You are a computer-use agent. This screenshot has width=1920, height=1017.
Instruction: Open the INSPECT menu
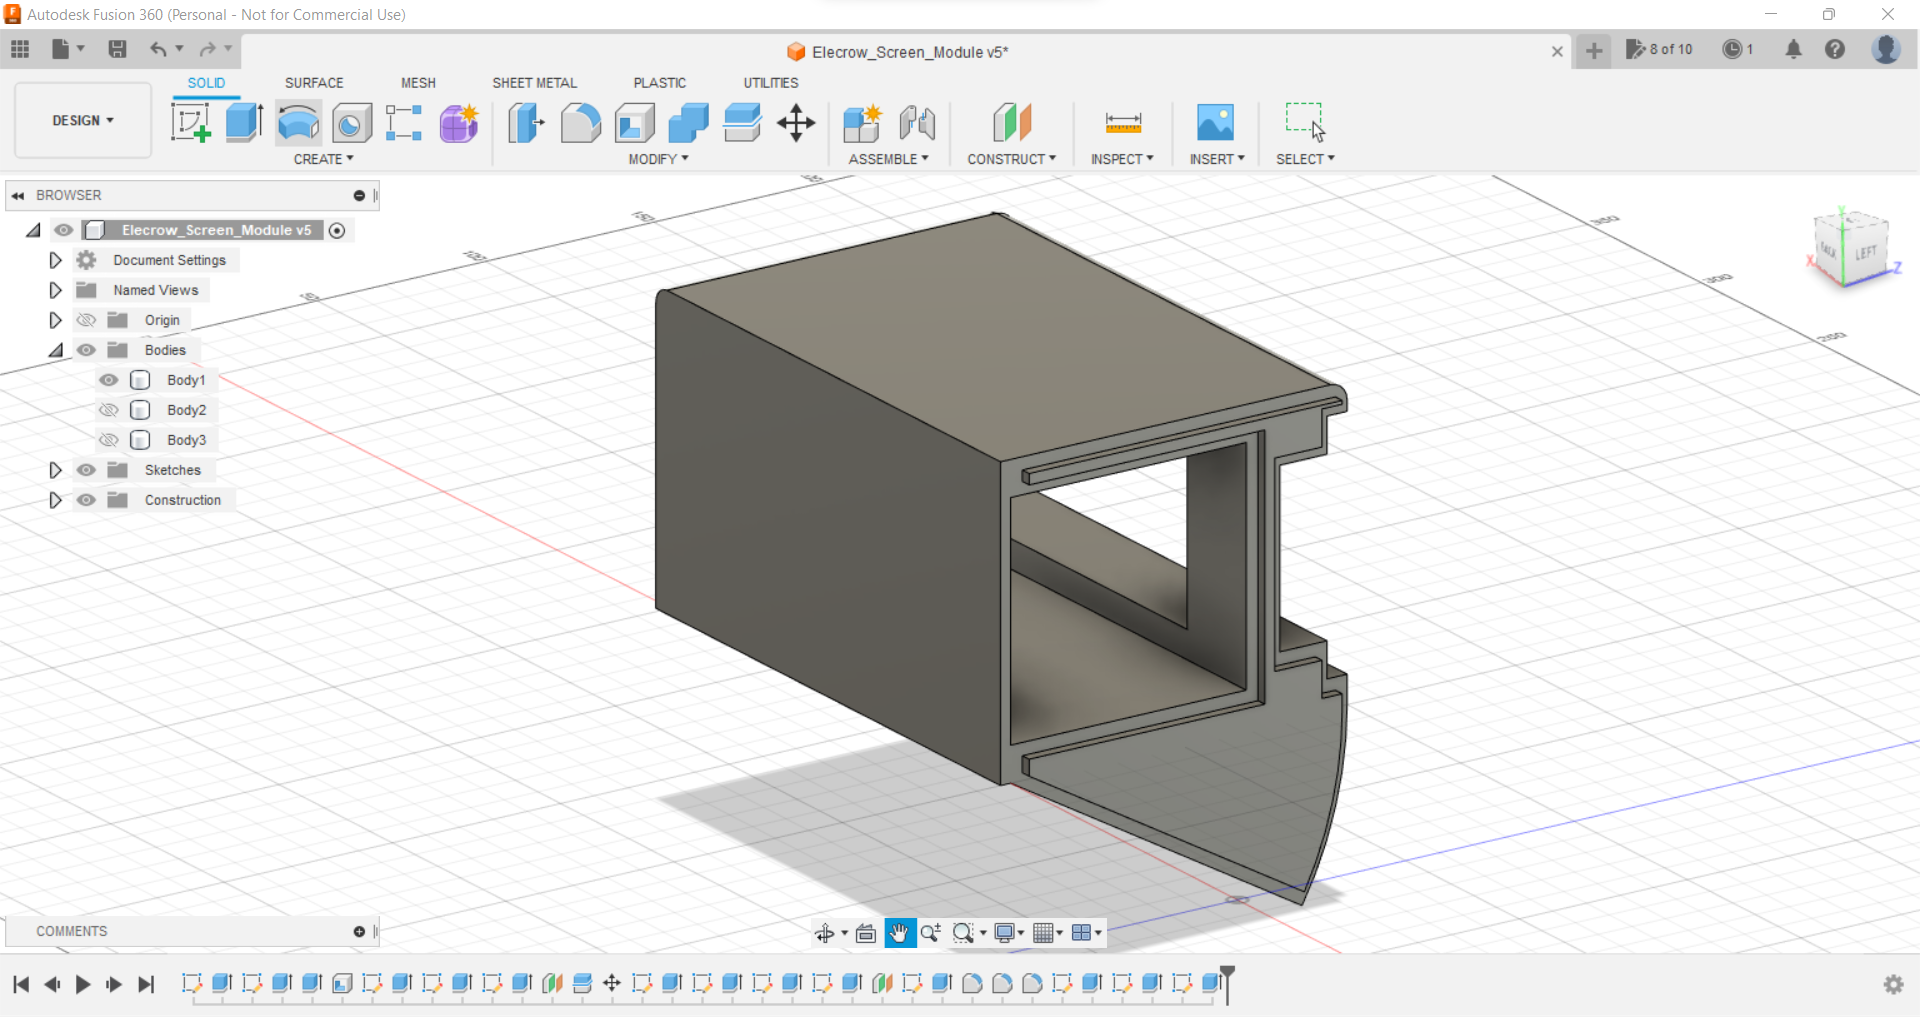pyautogui.click(x=1122, y=159)
